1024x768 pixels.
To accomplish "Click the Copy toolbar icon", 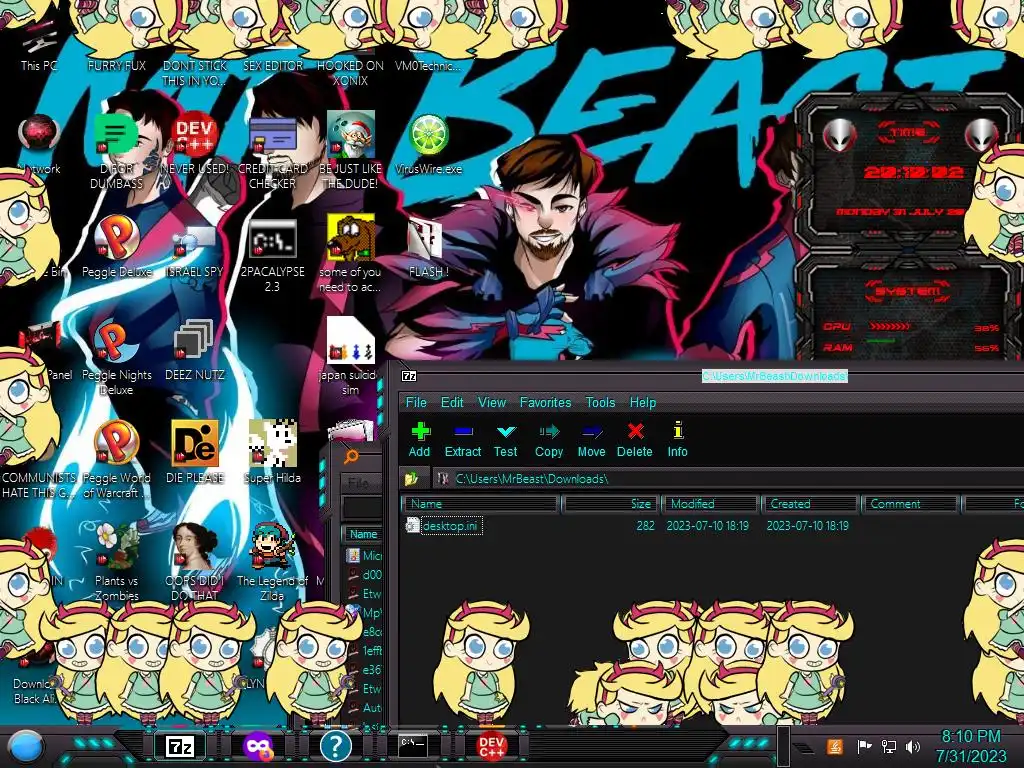I will point(549,440).
